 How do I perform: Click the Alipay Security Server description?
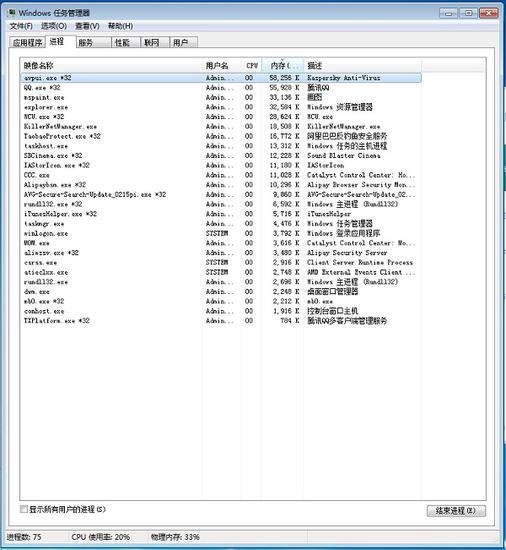(347, 253)
